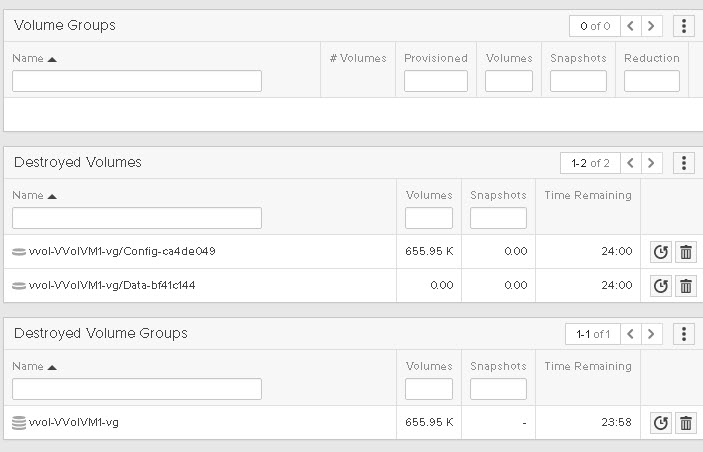Focus the Volume Groups Name filter field
Screen dimensions: 703x452
pyautogui.click(x=137, y=81)
